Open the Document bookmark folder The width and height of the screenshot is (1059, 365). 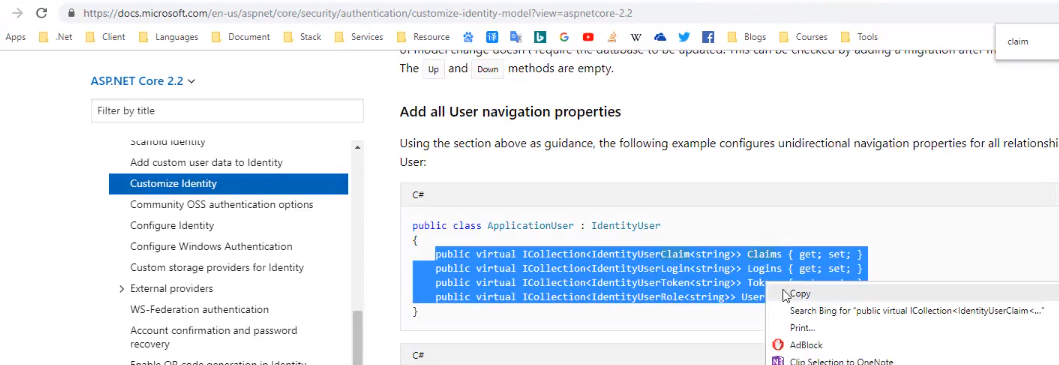click(240, 37)
